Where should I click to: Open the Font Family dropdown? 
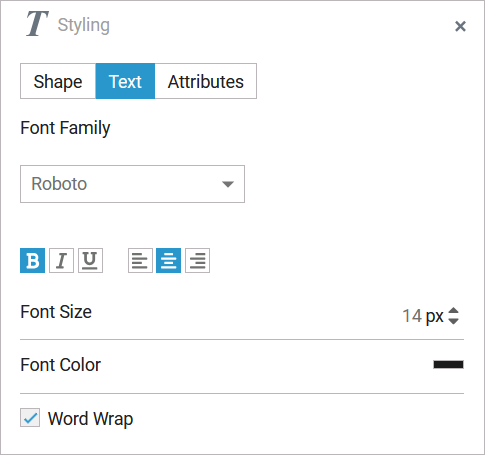point(132,184)
